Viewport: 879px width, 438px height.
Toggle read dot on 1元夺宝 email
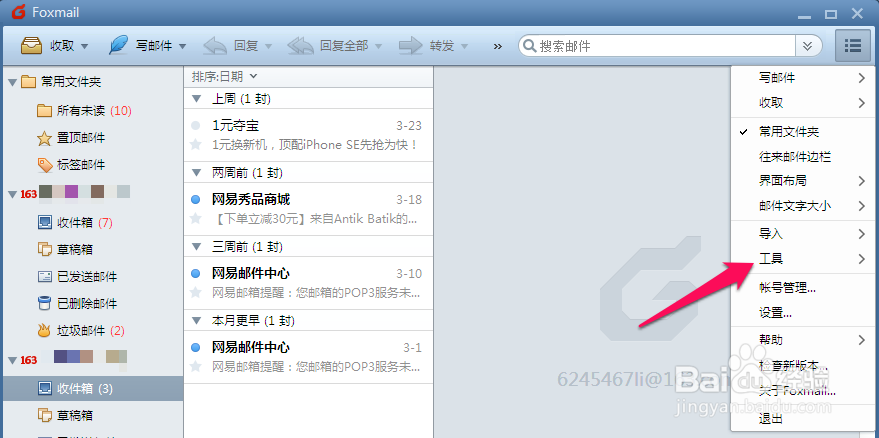[x=196, y=125]
